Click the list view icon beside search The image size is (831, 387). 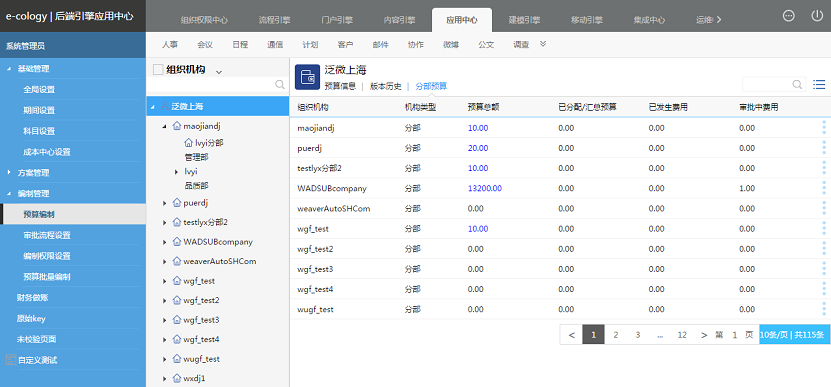[x=819, y=84]
